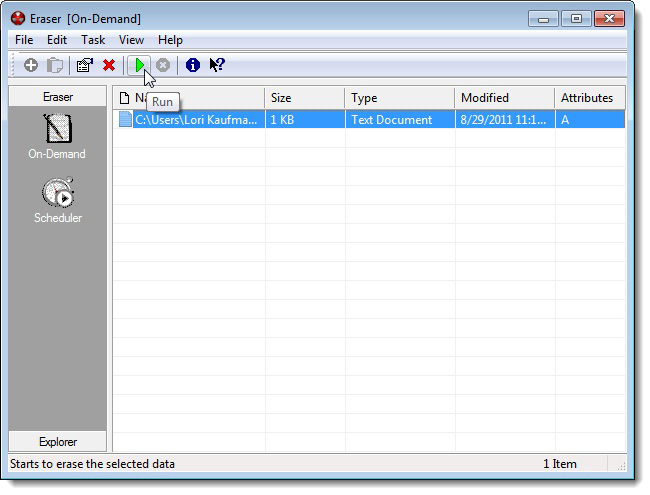Viewport: 650px width, 495px height.
Task: Click the Text Document type cell
Action: (x=400, y=119)
